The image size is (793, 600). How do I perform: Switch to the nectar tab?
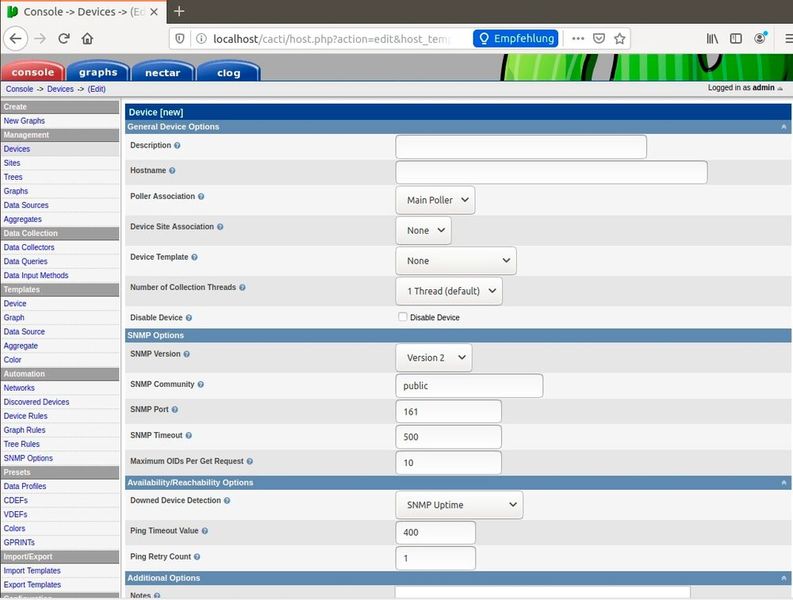(x=162, y=72)
